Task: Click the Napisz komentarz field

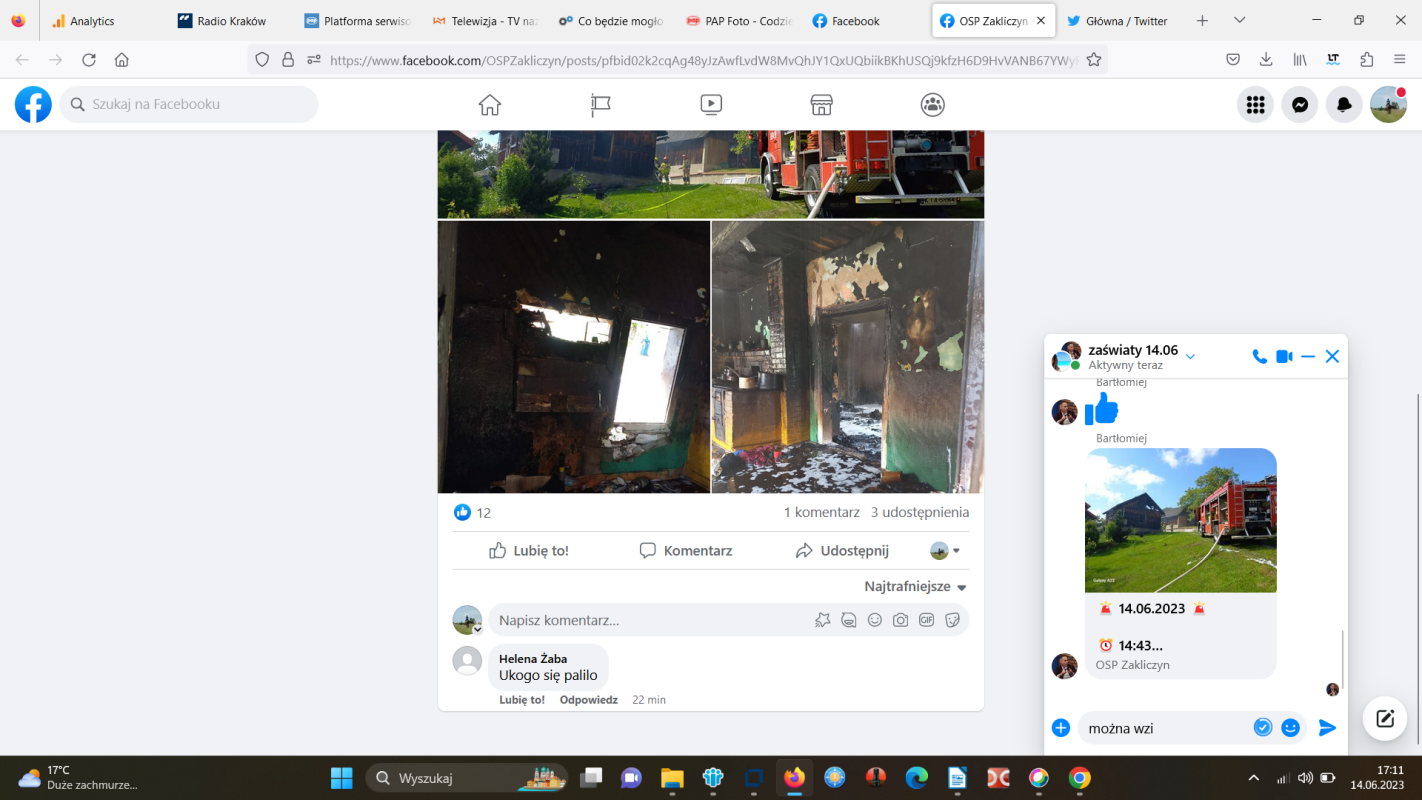Action: click(650, 620)
